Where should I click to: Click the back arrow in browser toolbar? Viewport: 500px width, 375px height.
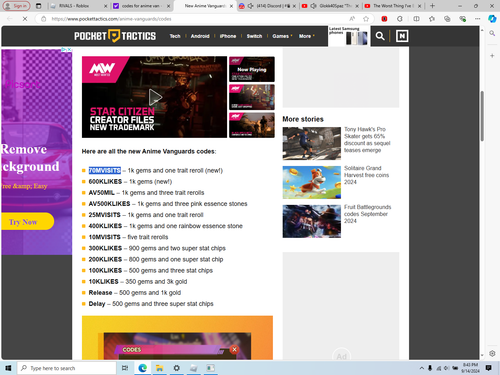click(9, 19)
